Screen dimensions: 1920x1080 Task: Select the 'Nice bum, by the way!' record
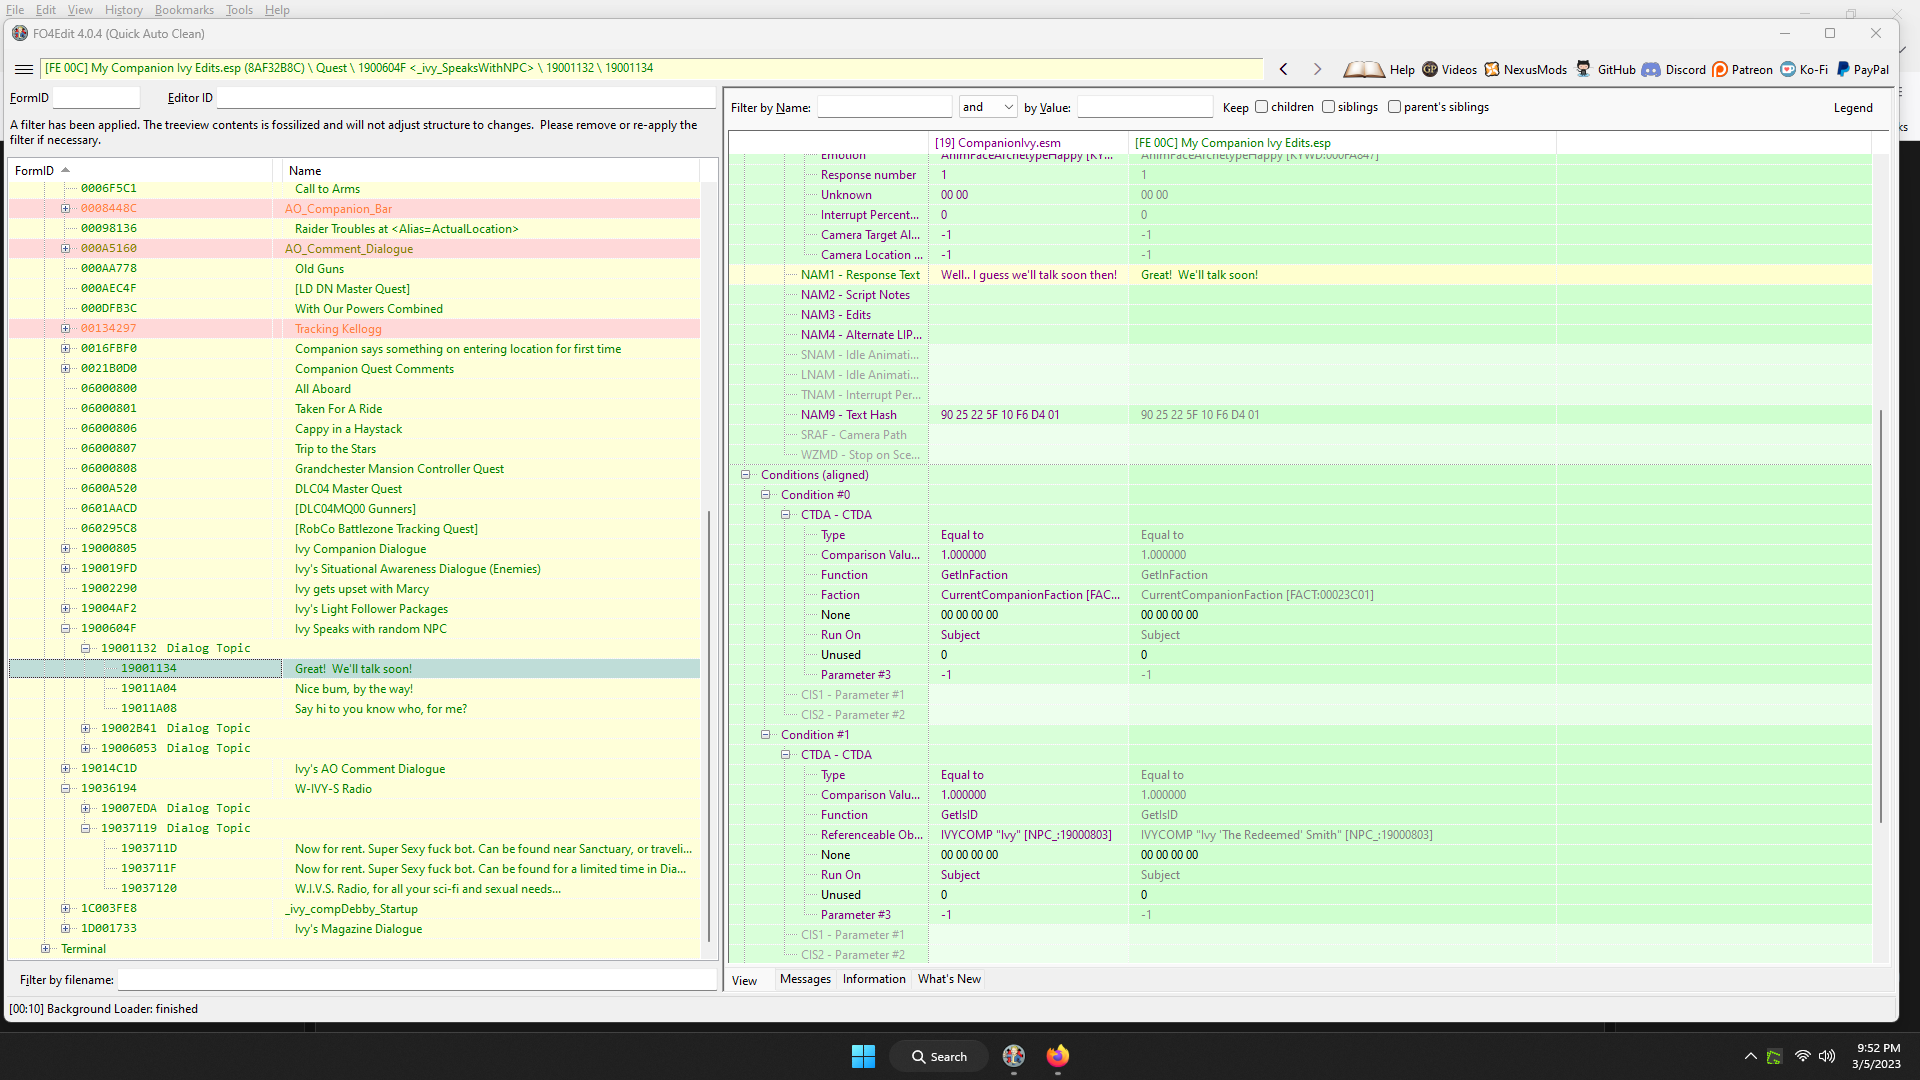point(354,689)
